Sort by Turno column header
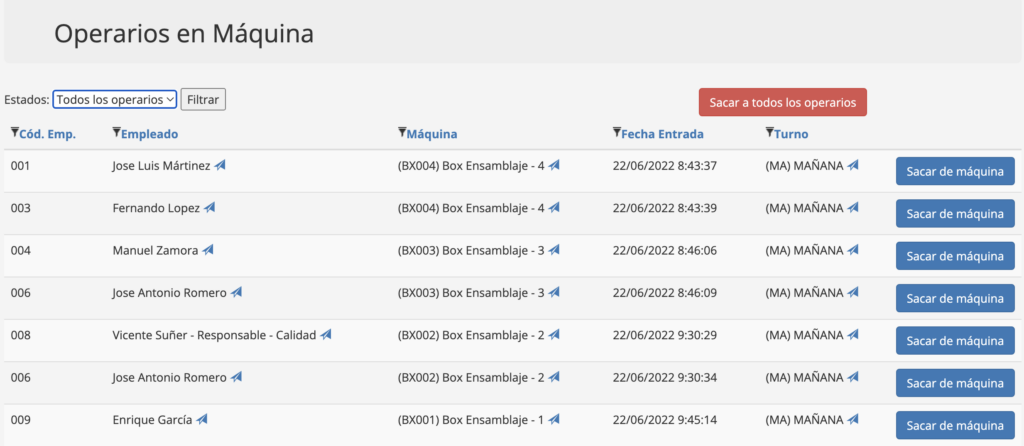 click(791, 134)
